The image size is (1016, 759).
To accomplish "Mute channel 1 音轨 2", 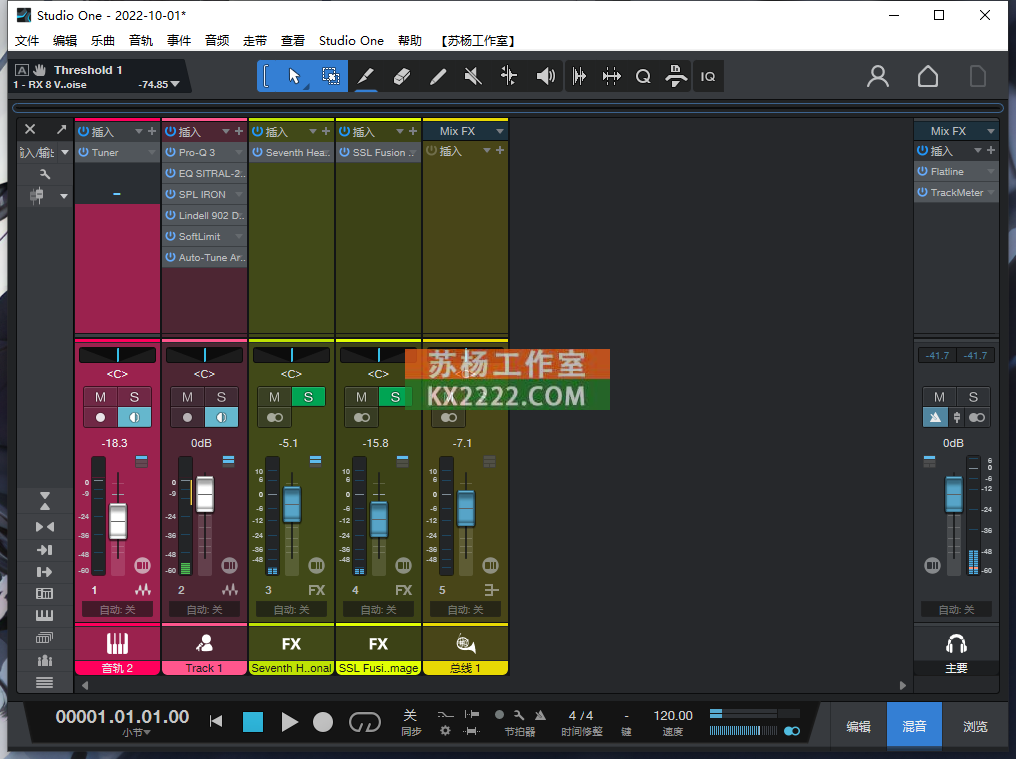I will coord(100,397).
